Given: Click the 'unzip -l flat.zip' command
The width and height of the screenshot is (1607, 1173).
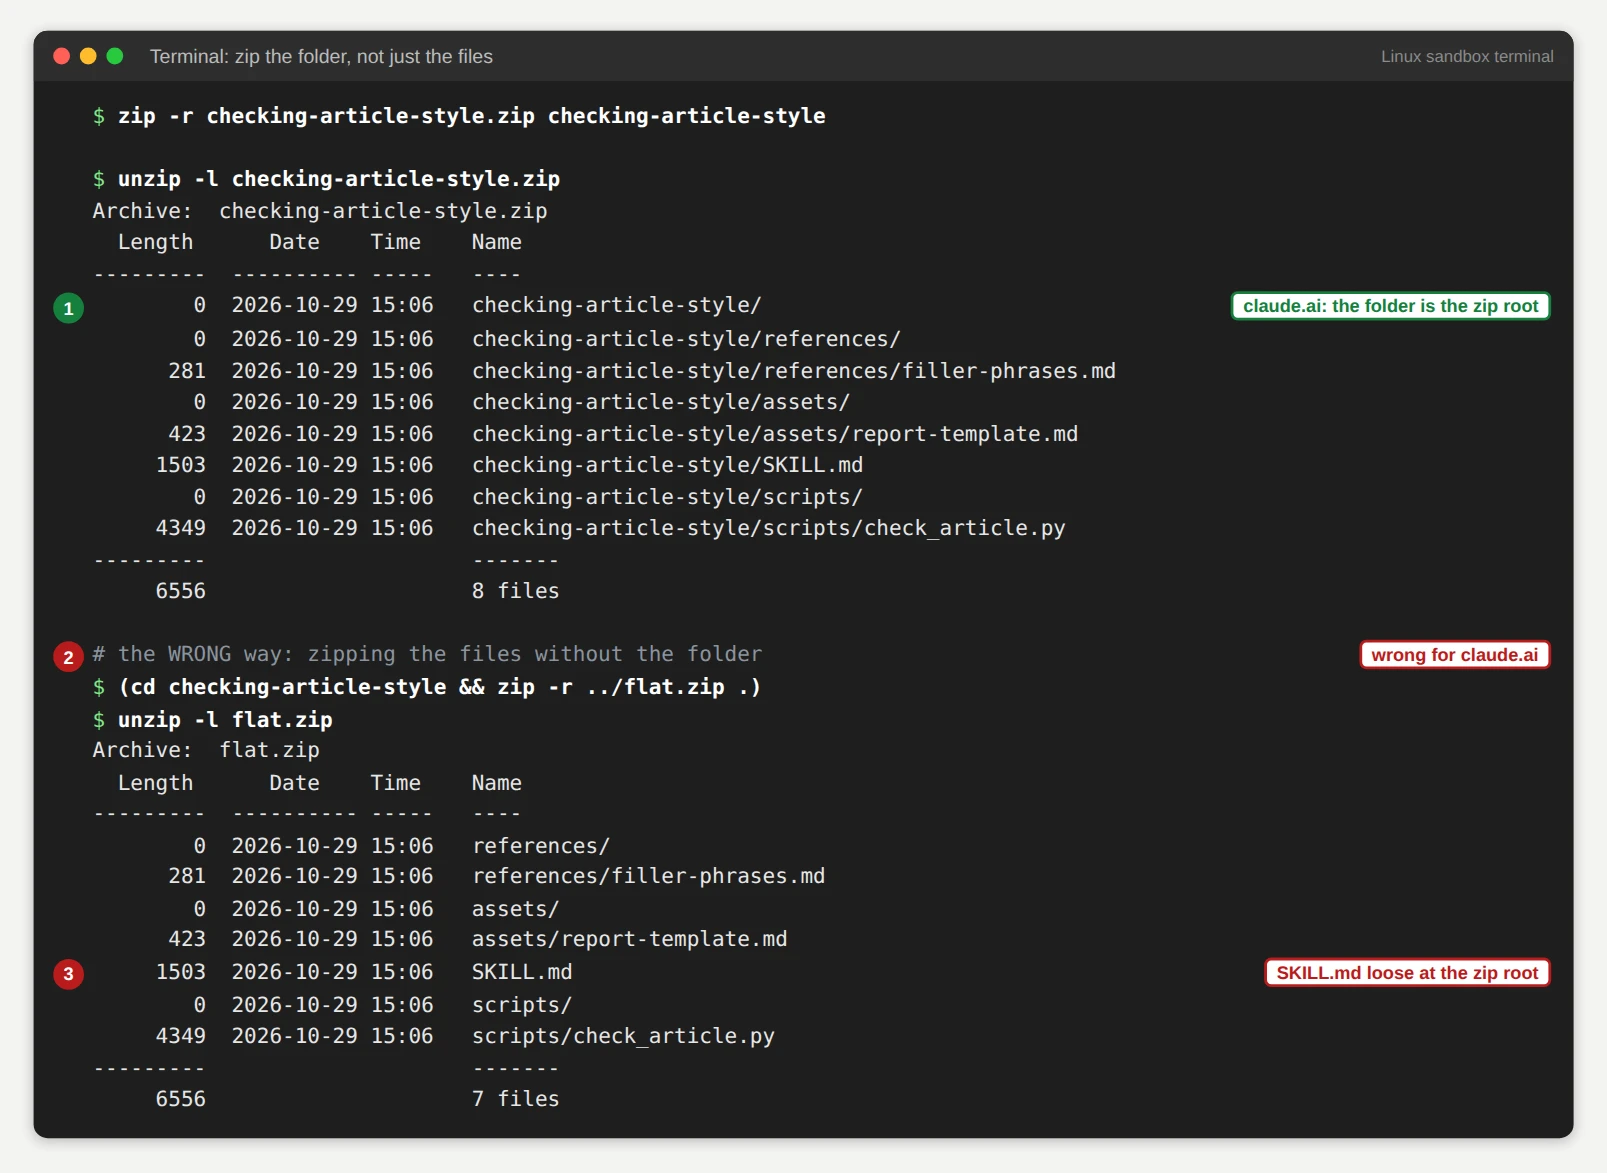Looking at the screenshot, I should tap(212, 720).
